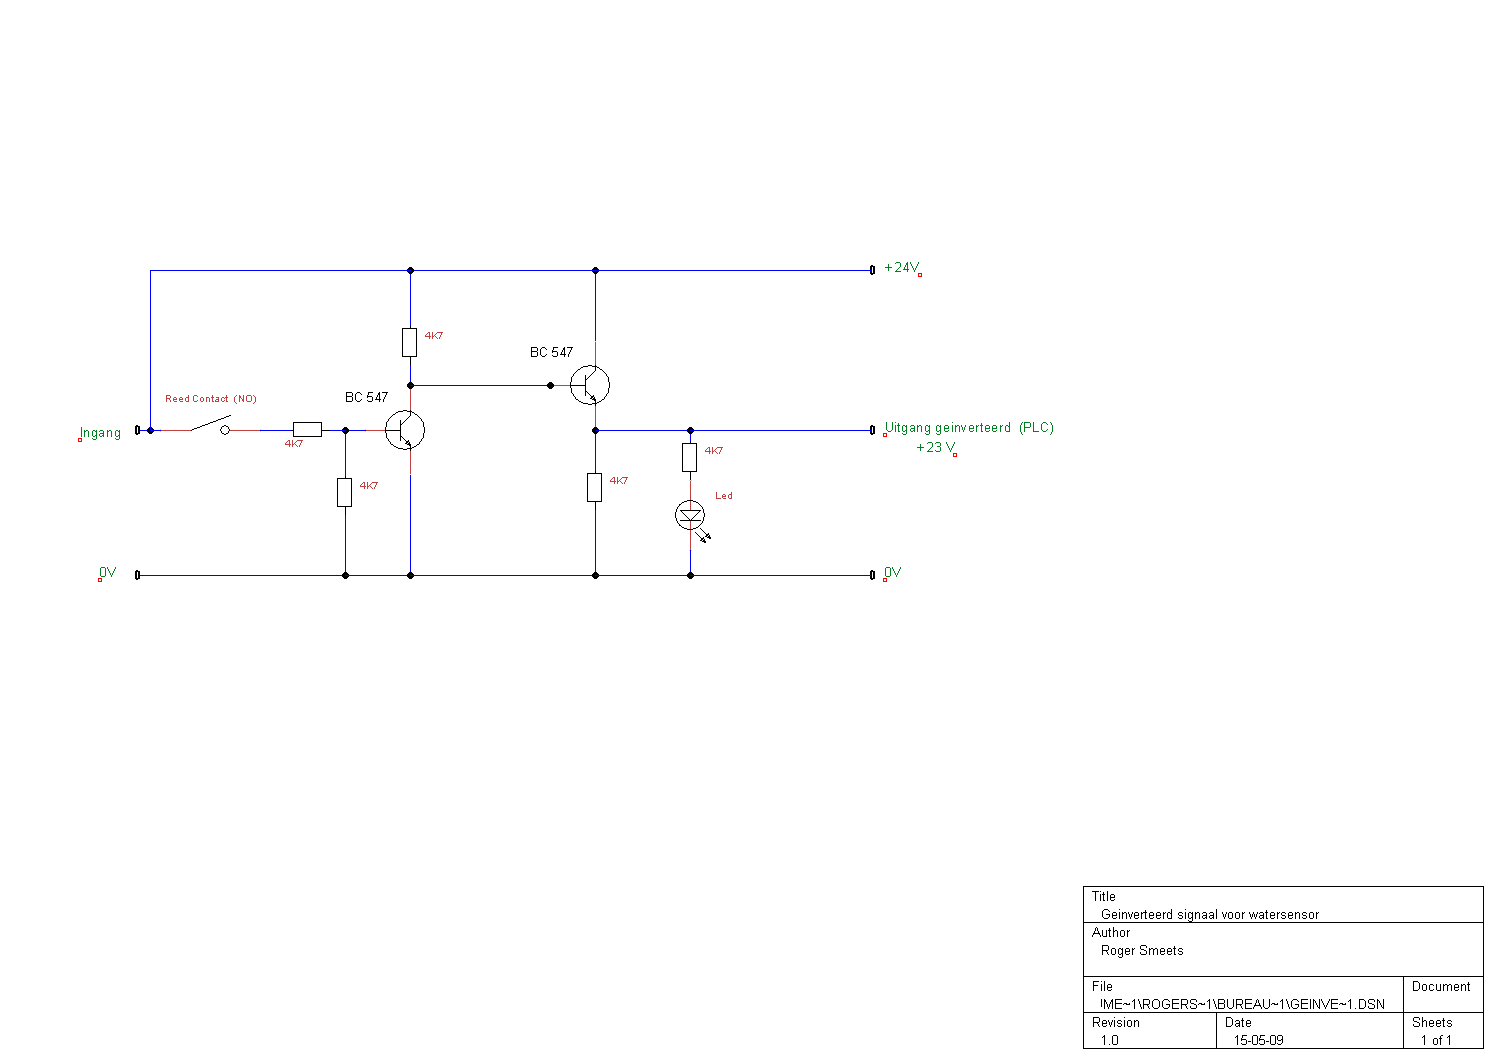This screenshot has width=1495, height=1060.
Task: Click the 'Title' field header
Action: (x=1104, y=897)
